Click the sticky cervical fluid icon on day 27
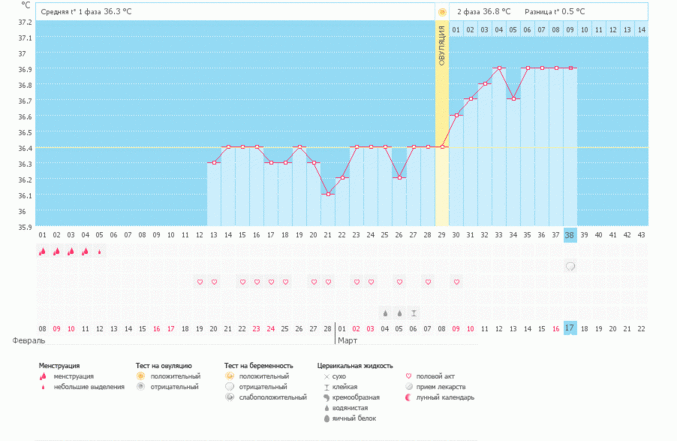The height and width of the screenshot is (441, 677). [413, 312]
